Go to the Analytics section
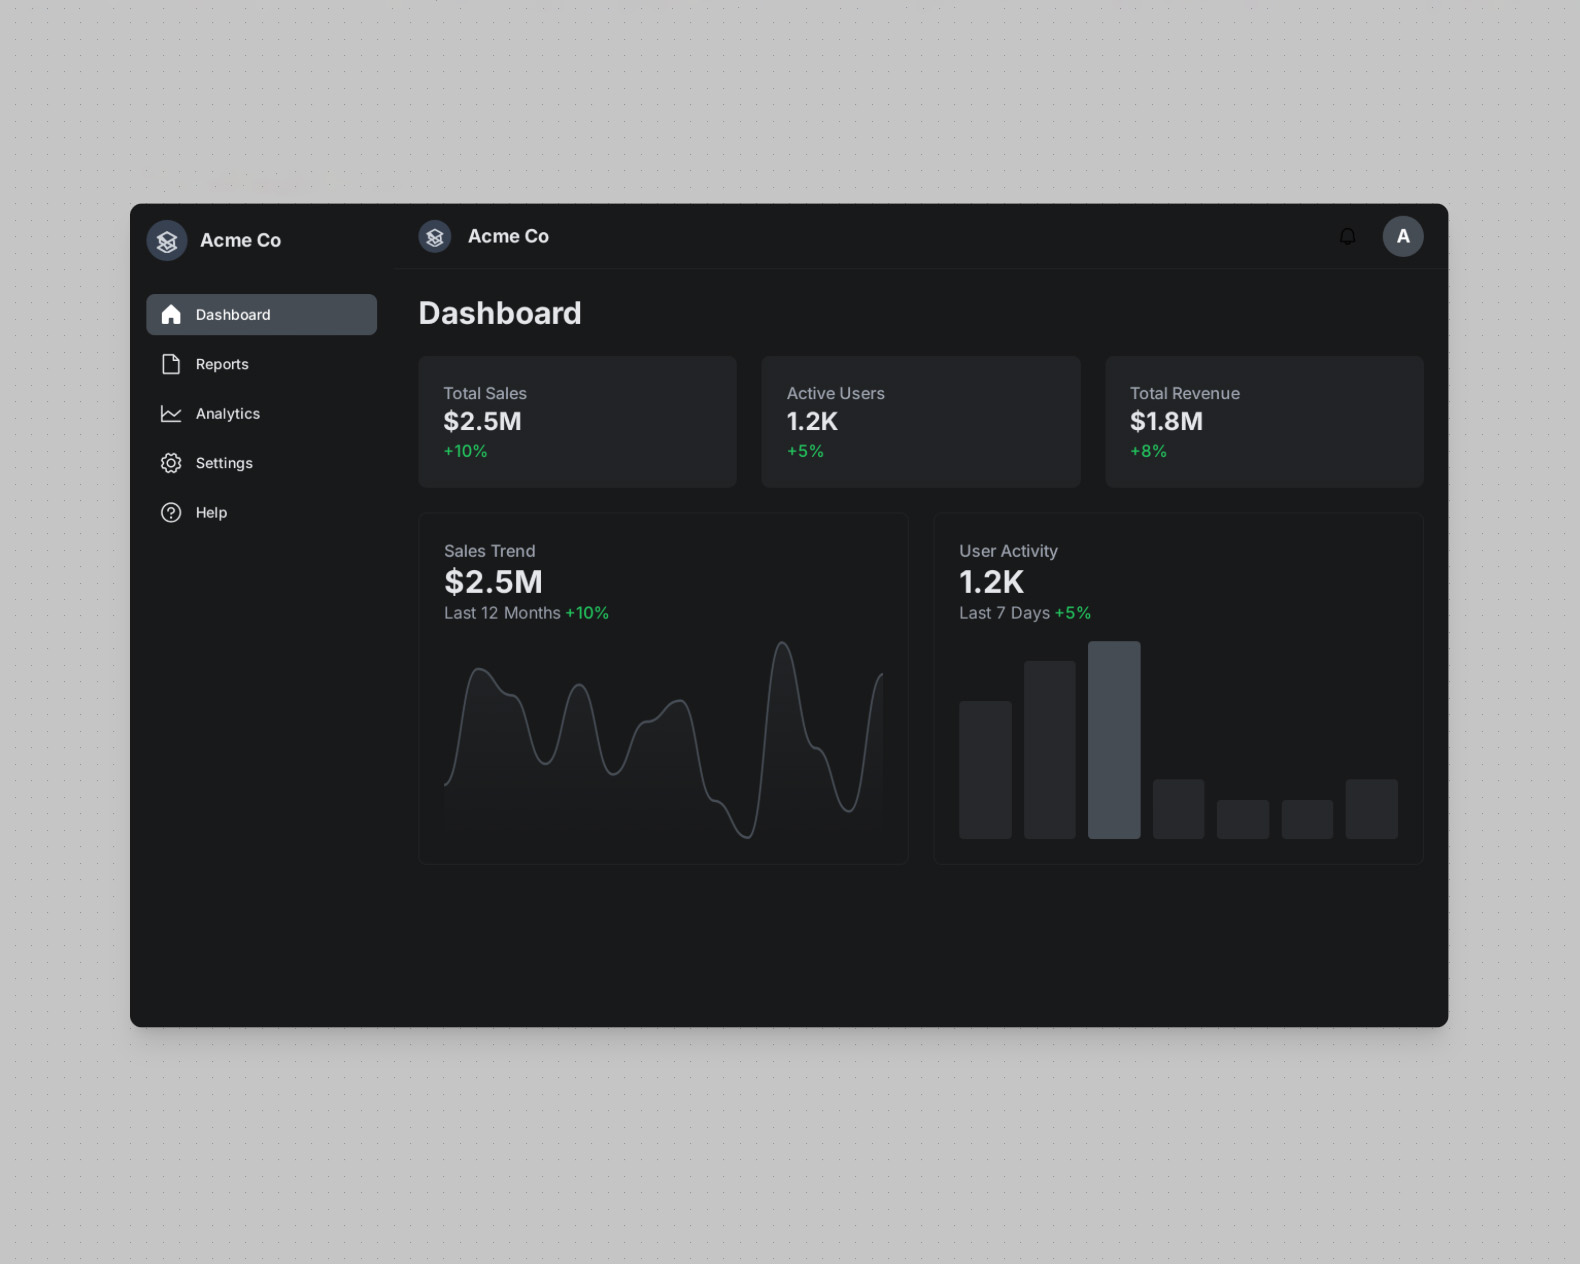 pos(261,413)
